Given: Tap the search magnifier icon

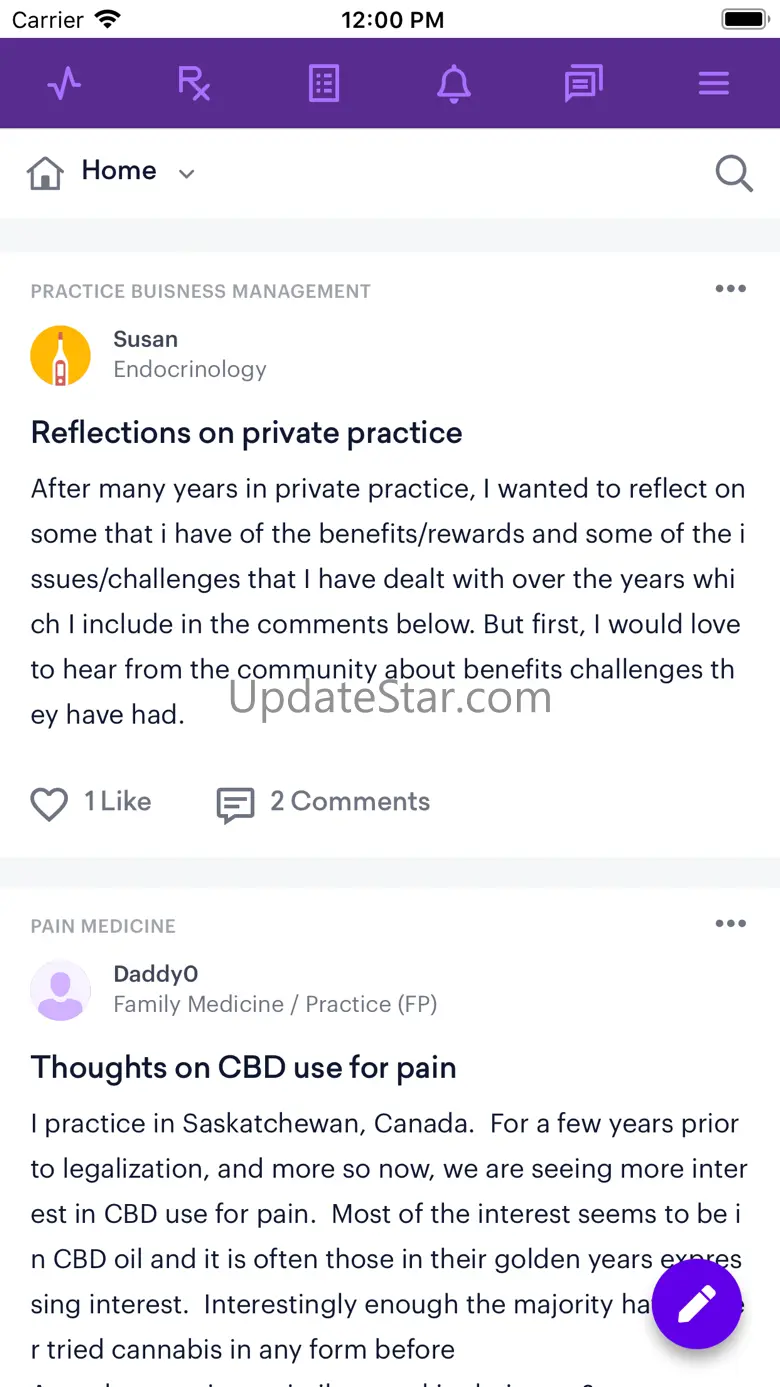Looking at the screenshot, I should click(x=734, y=173).
